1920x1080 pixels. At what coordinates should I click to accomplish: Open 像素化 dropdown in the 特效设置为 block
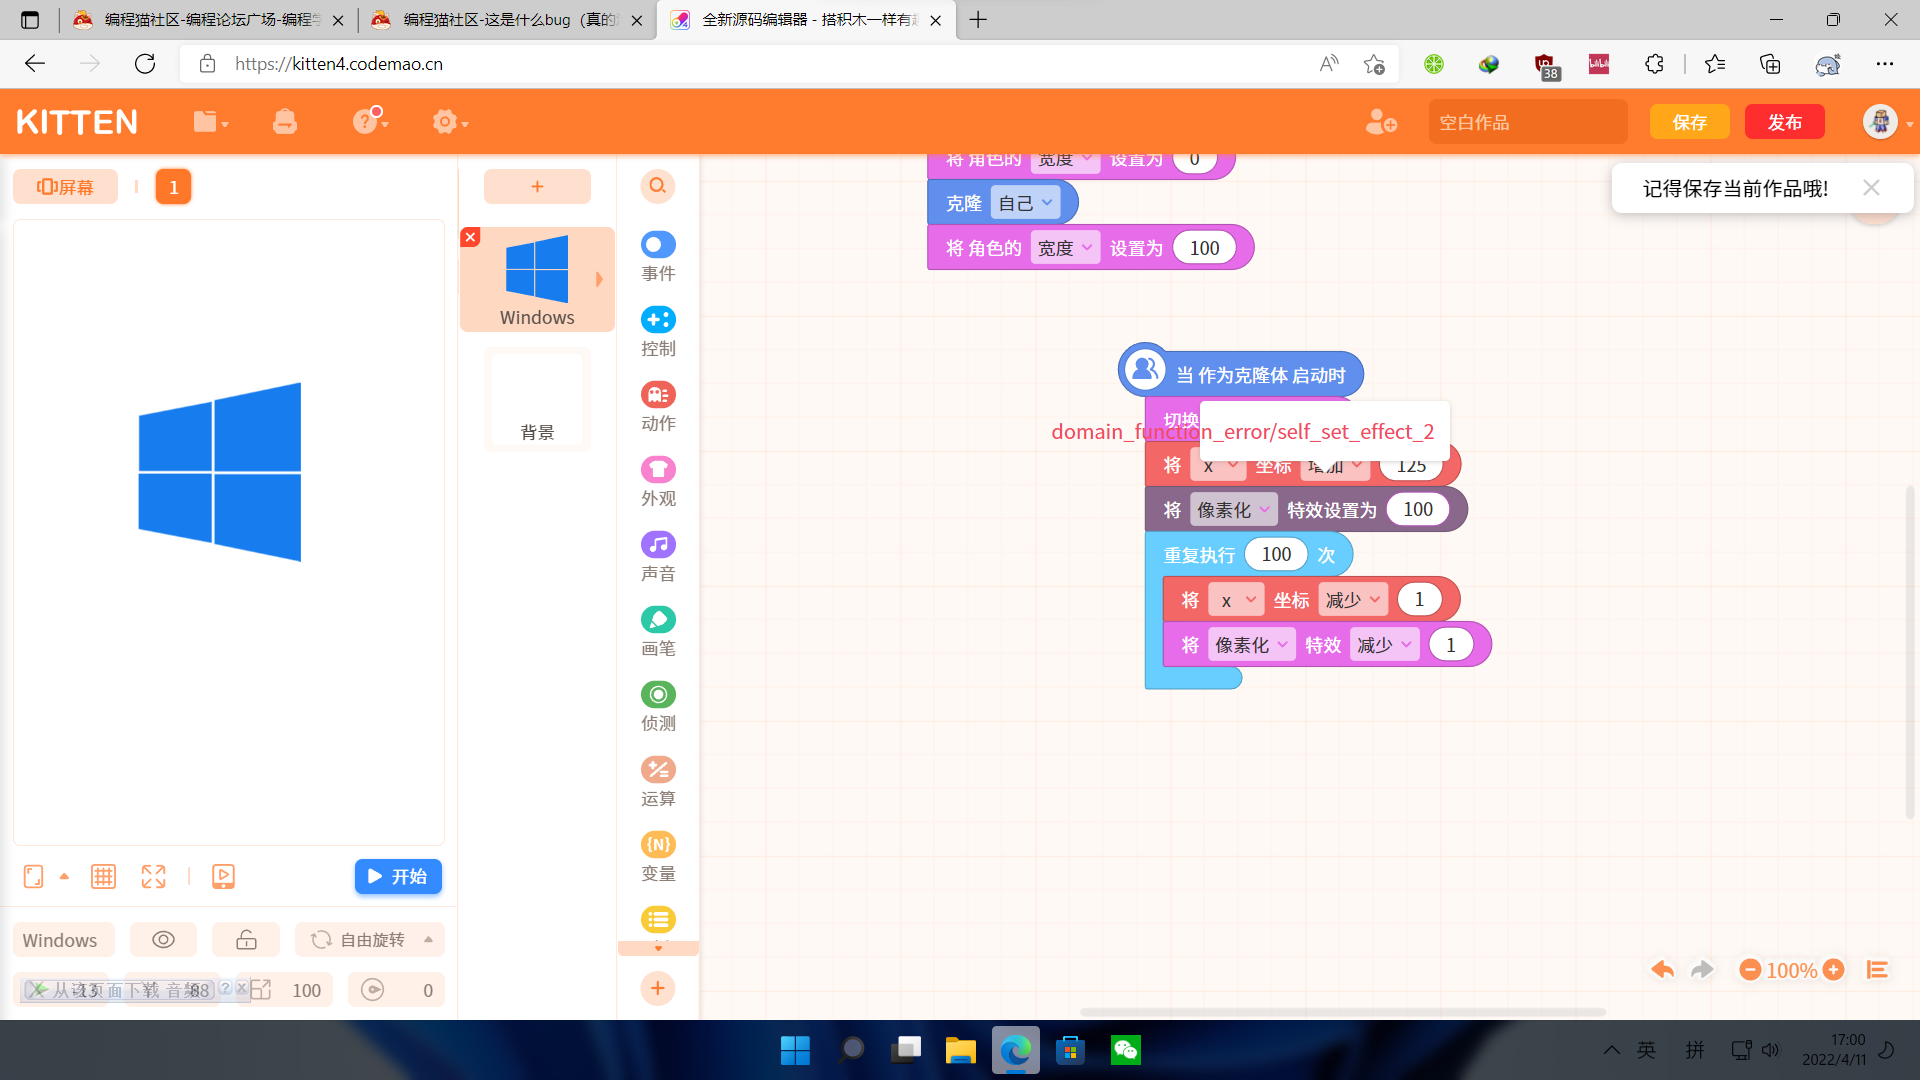tap(1233, 510)
